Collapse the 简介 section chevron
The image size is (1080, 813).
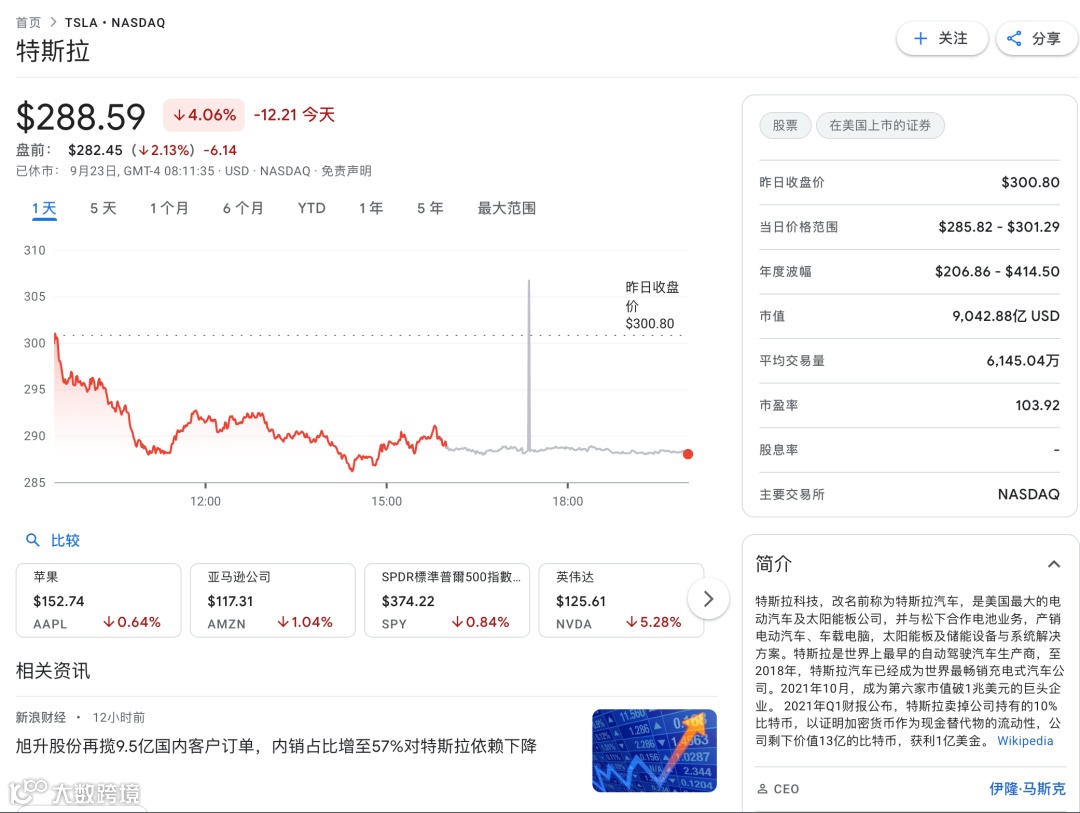[1053, 564]
